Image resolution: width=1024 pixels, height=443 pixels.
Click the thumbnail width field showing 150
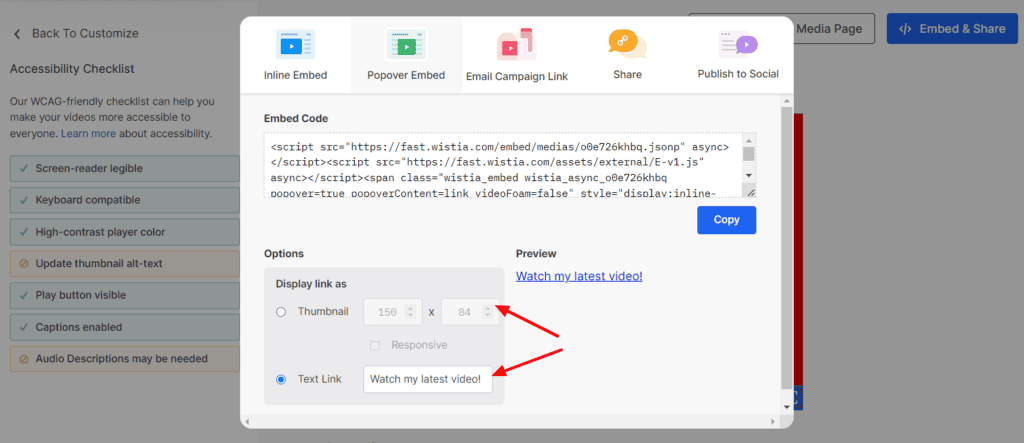[x=391, y=312]
